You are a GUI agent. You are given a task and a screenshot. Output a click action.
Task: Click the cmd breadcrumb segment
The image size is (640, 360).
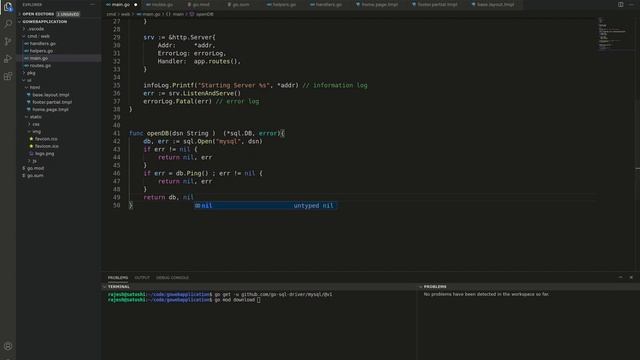tap(111, 14)
